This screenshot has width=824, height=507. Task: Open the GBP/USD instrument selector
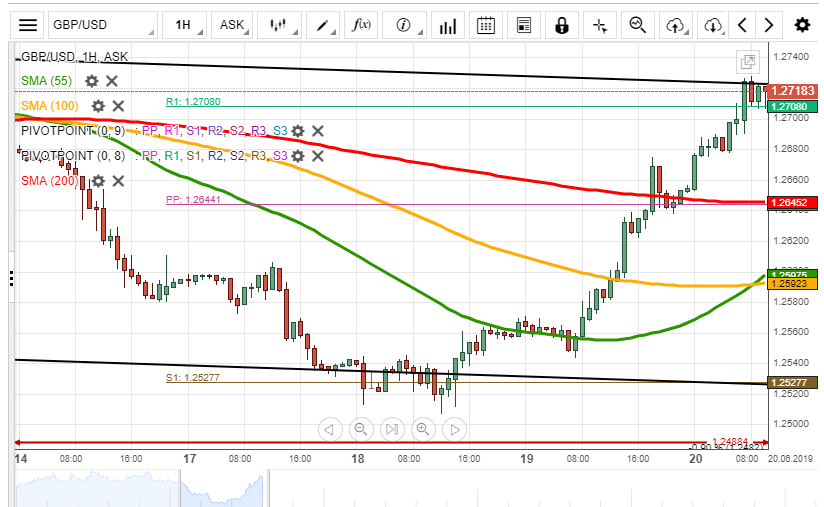pos(102,25)
